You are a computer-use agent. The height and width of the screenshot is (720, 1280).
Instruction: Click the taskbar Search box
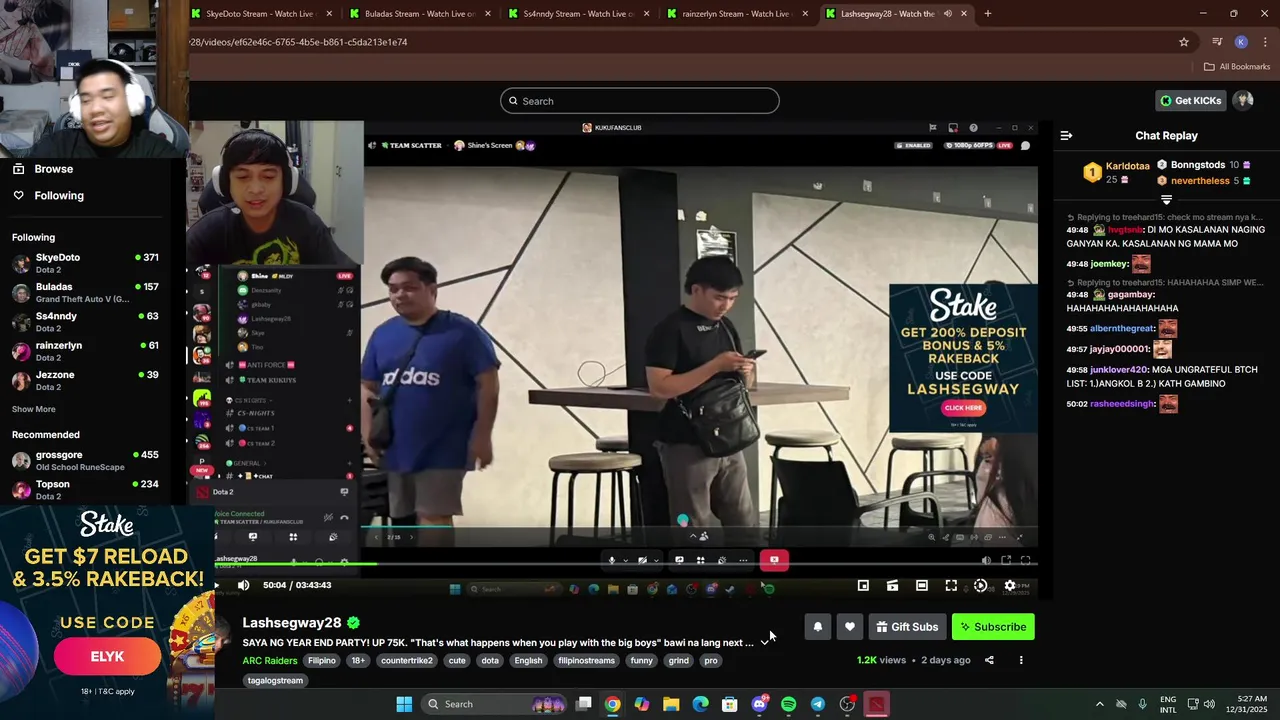click(494, 704)
